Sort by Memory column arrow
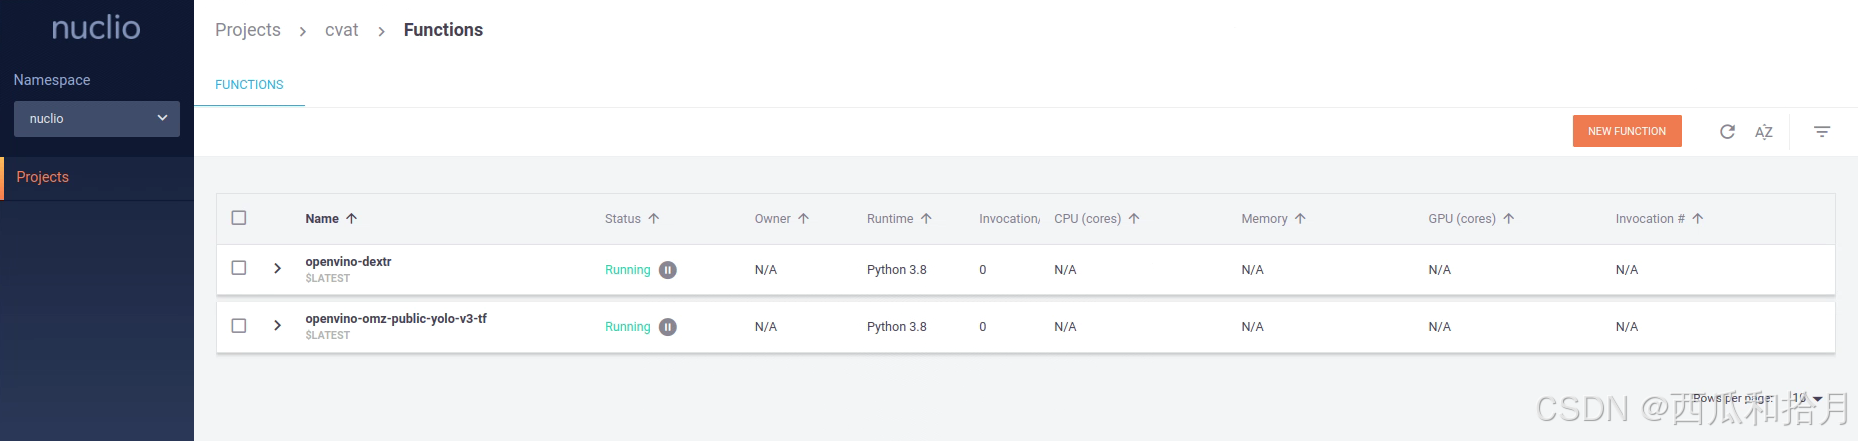1858x441 pixels. [1300, 219]
